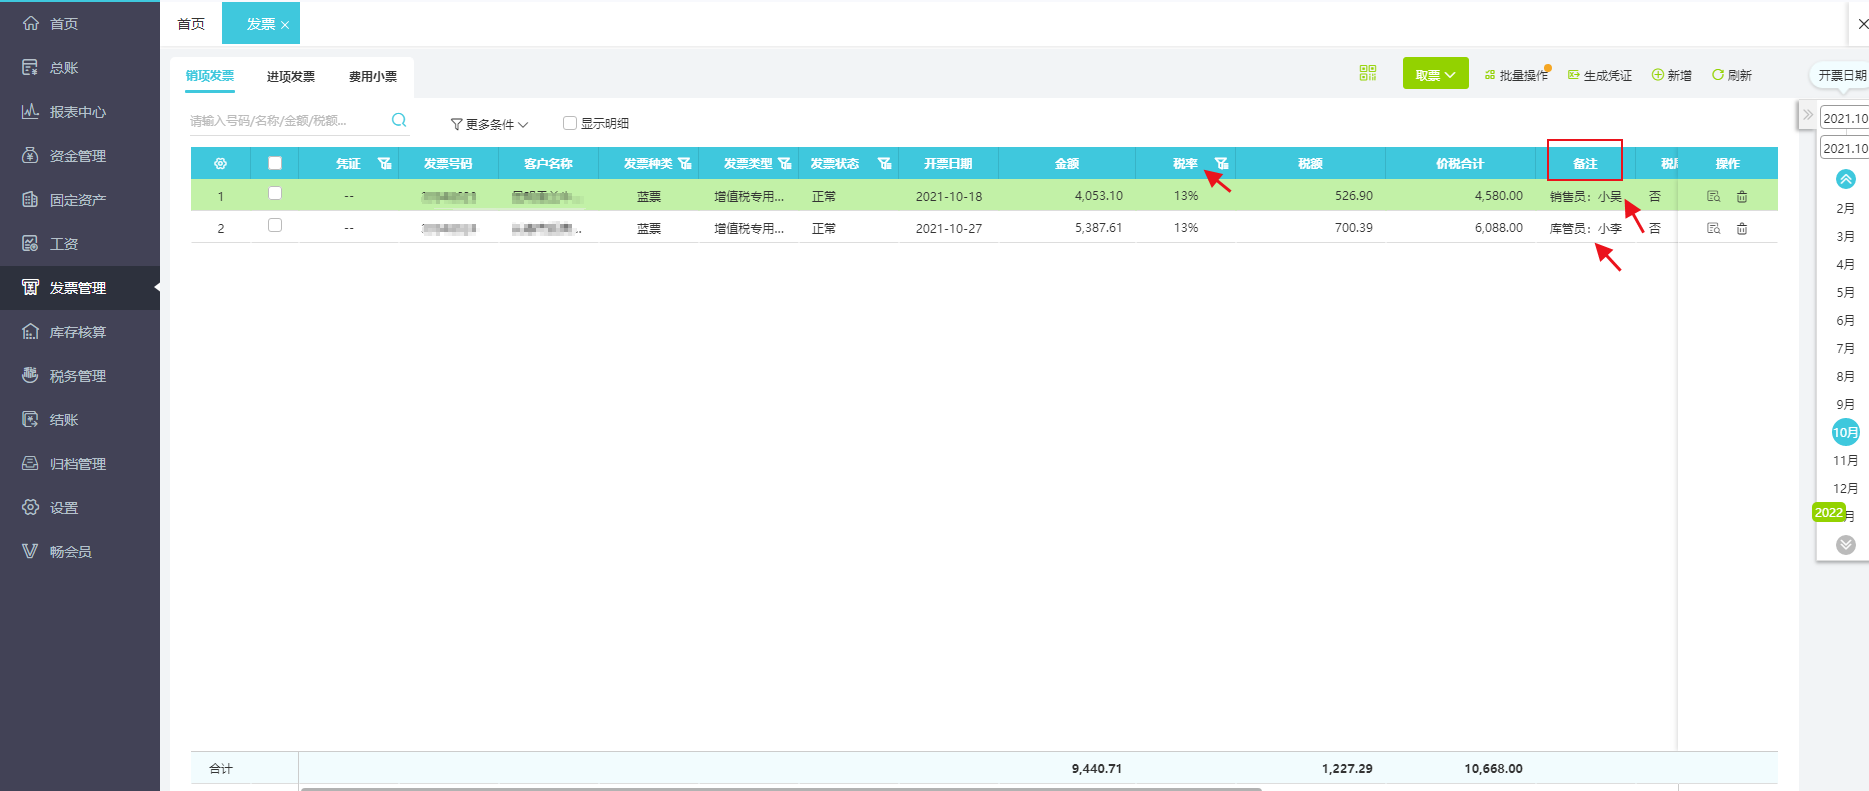View details icon for second invoice row
Screen dimensions: 1869x791
[1713, 228]
